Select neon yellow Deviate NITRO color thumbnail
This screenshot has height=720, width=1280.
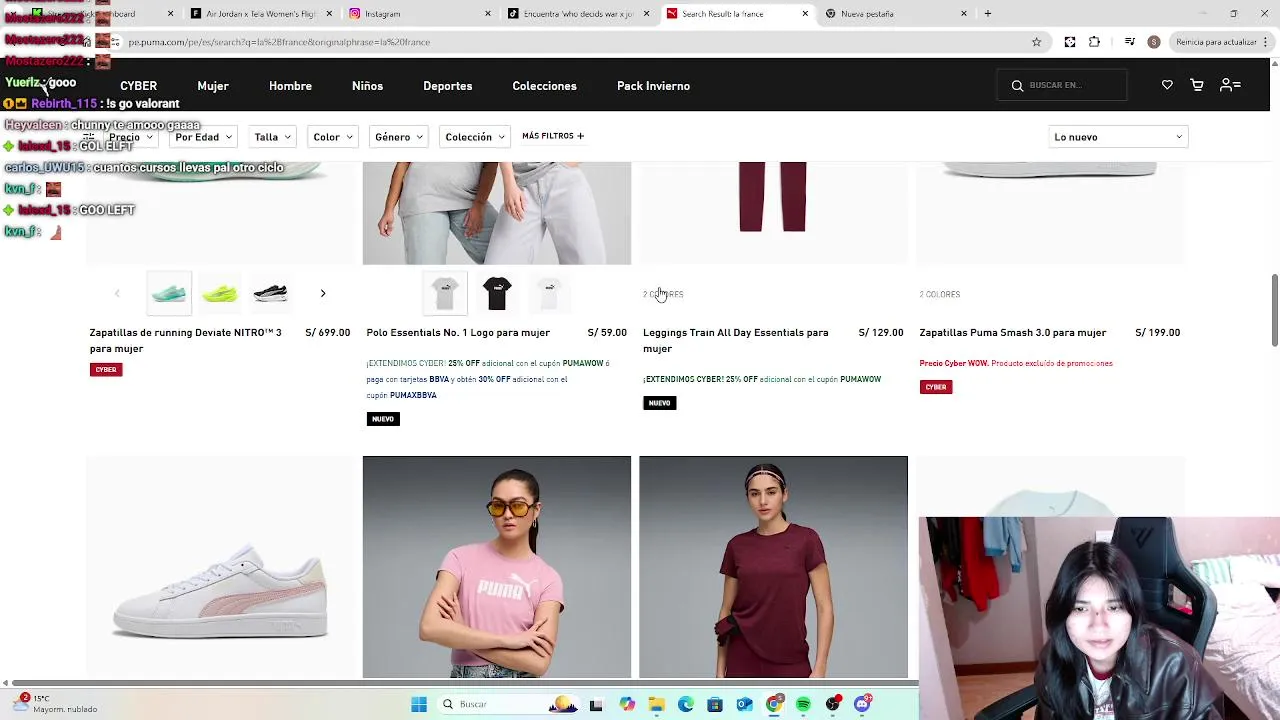pos(220,293)
